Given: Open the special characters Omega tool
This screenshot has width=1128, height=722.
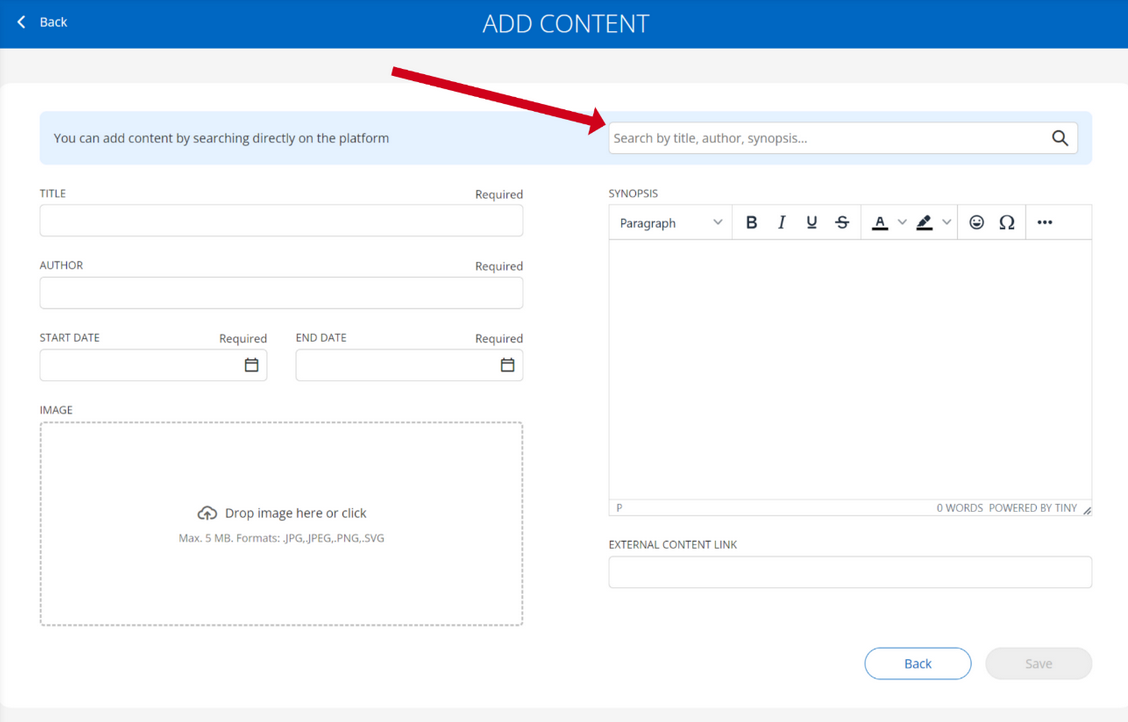Looking at the screenshot, I should [x=1006, y=223].
